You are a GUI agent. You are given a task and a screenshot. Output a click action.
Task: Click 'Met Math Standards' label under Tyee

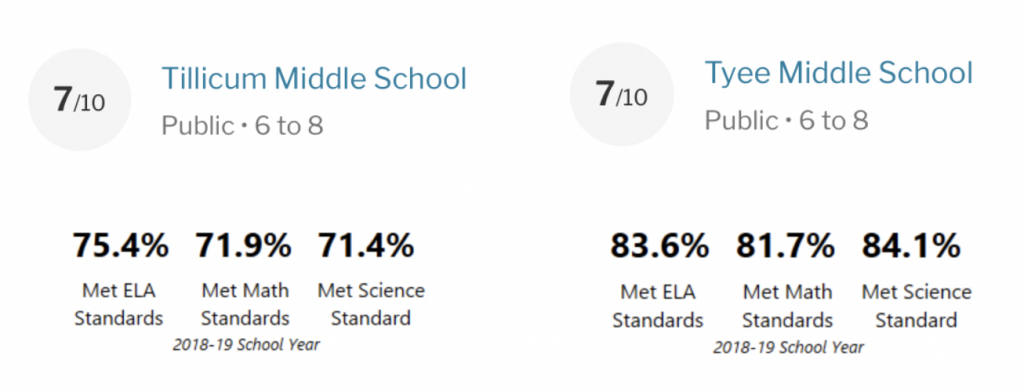(788, 306)
